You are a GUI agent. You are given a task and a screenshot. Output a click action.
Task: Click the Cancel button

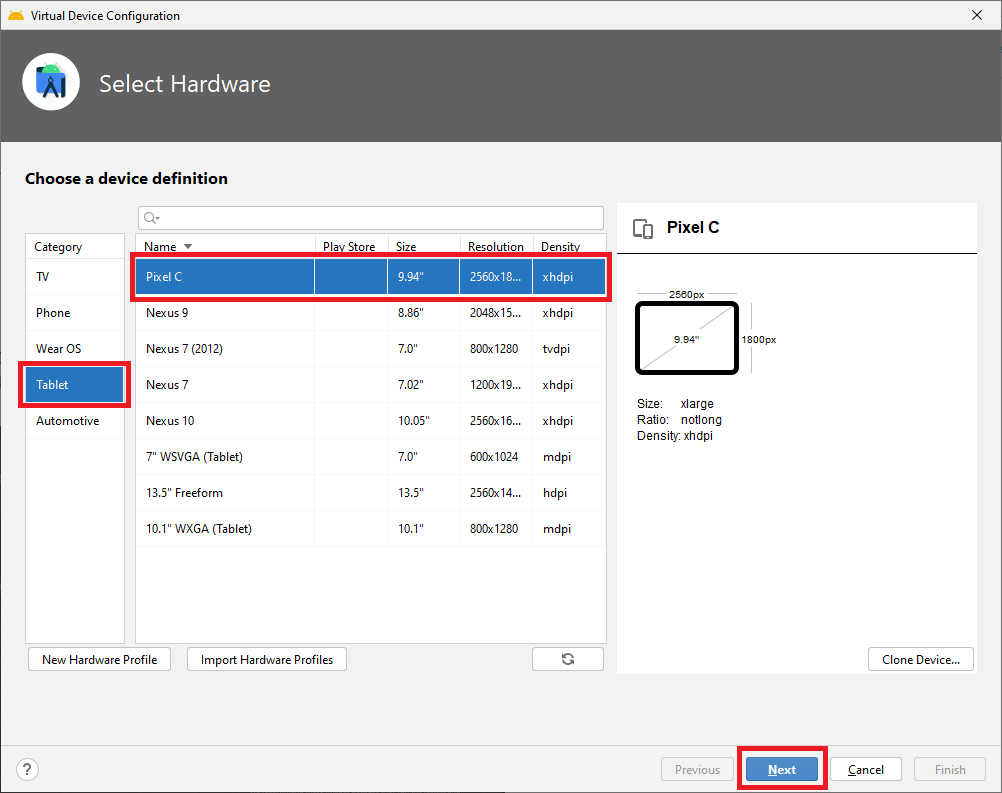(x=866, y=769)
